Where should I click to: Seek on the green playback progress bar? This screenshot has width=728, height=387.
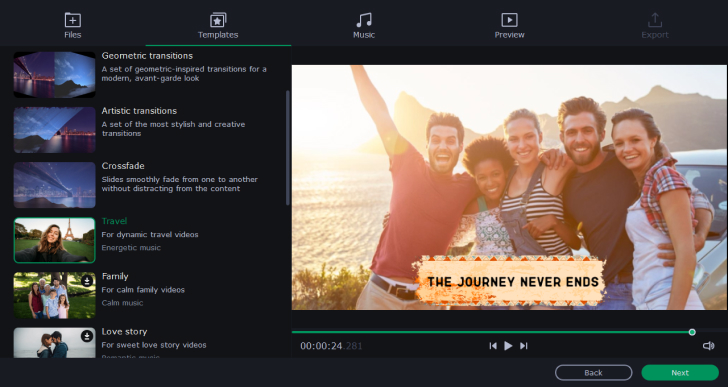click(492, 332)
